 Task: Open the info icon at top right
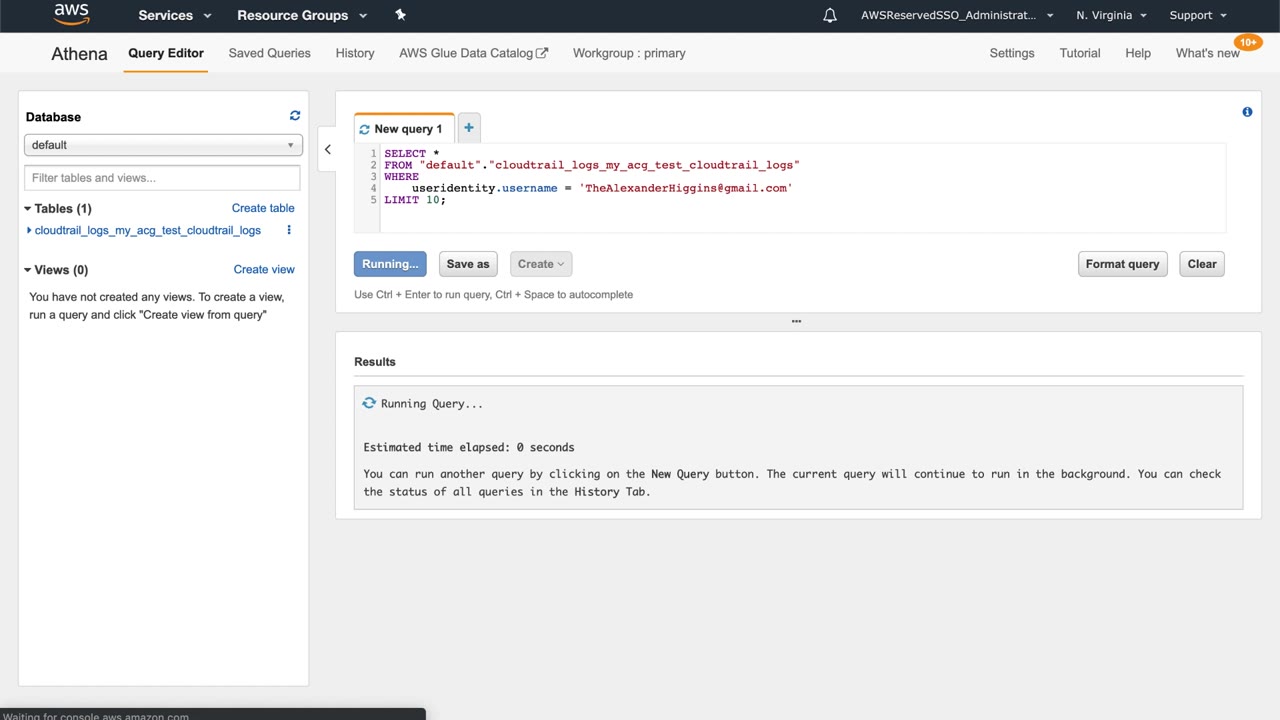pyautogui.click(x=1247, y=112)
